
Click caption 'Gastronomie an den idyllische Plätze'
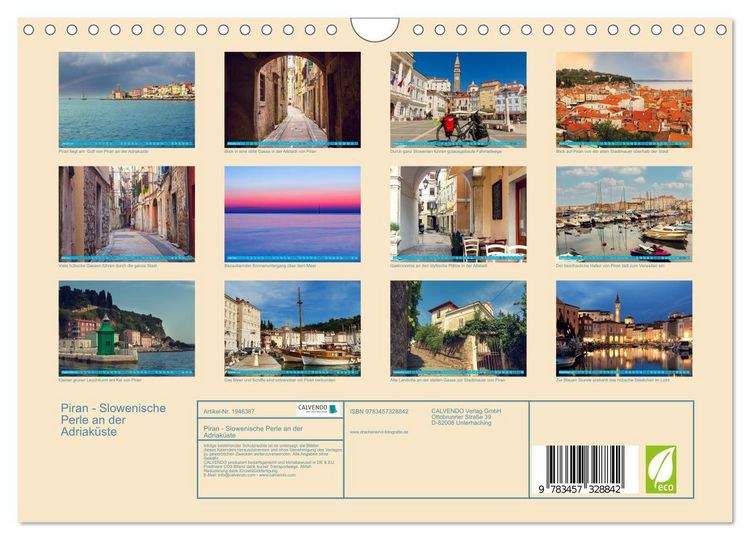438,265
